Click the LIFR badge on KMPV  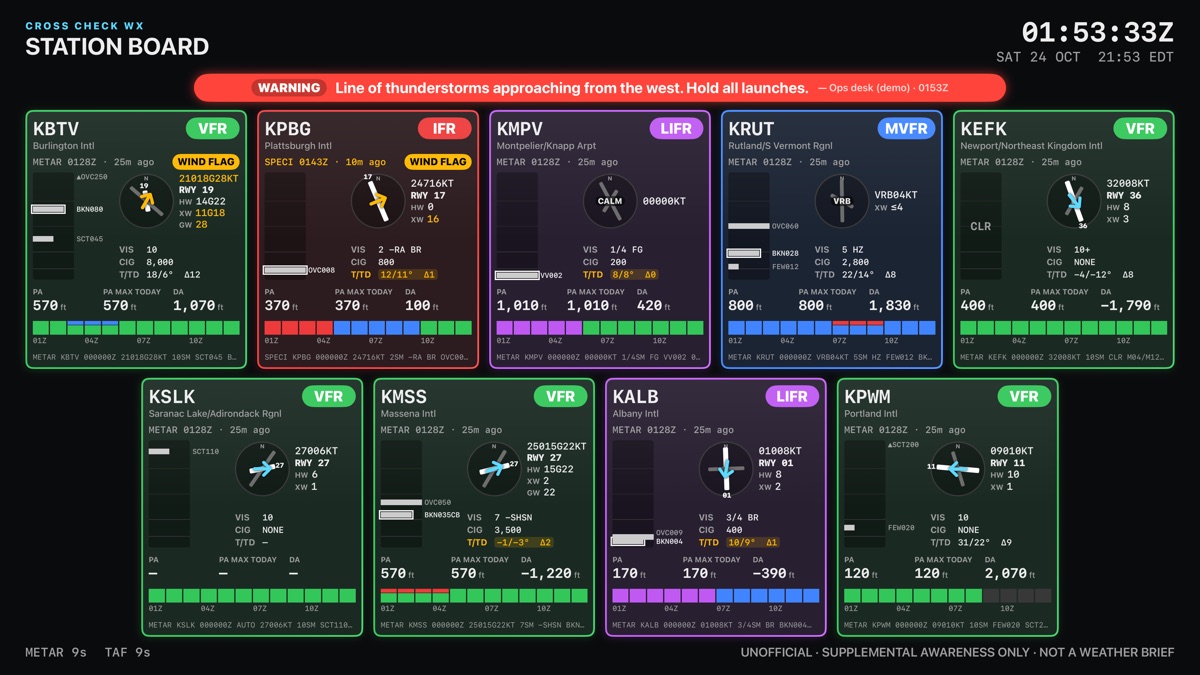676,128
